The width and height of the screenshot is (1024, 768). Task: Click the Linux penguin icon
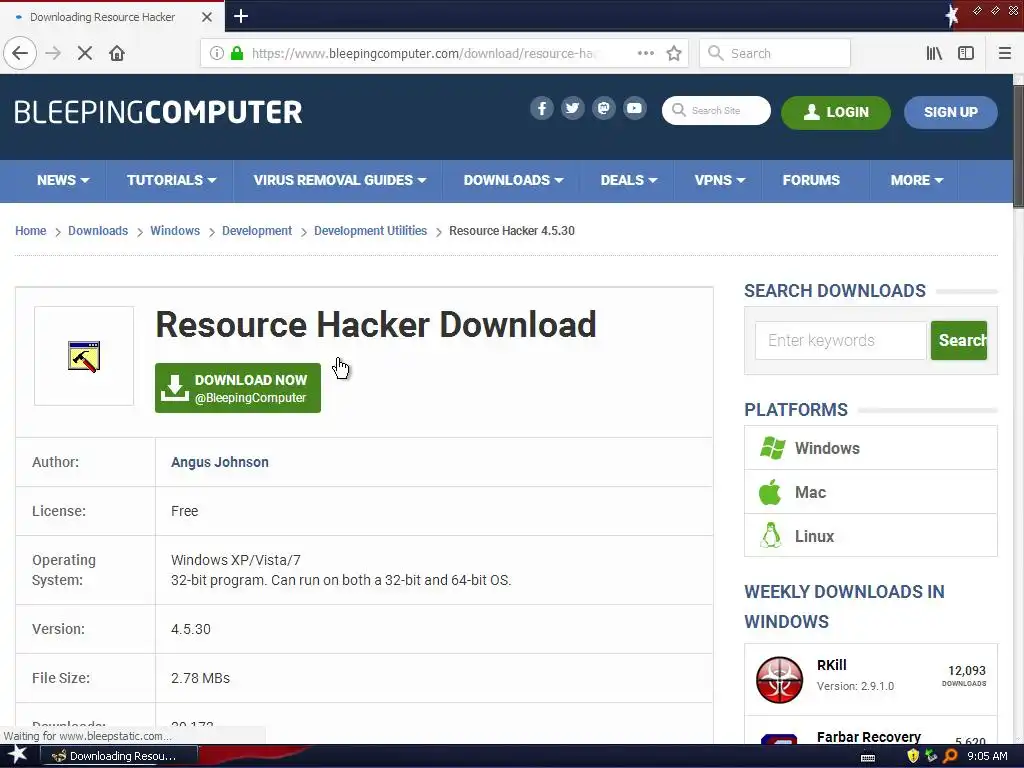click(771, 536)
